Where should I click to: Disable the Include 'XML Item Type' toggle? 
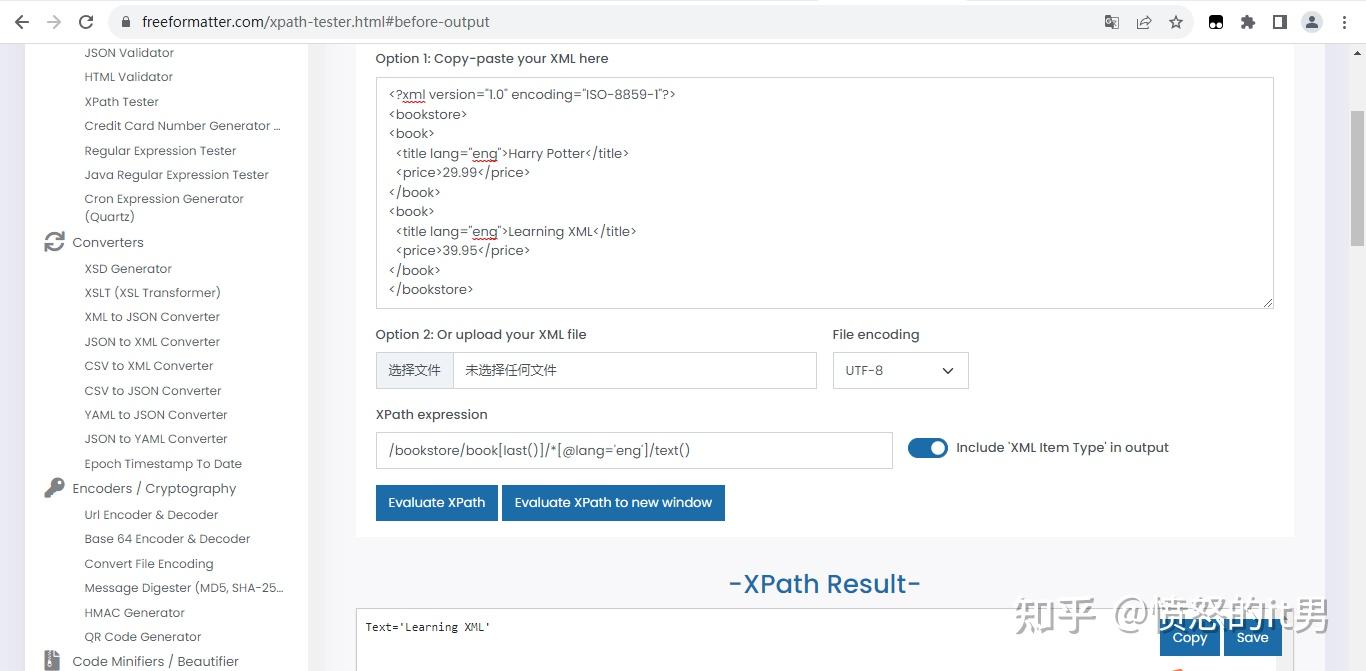[x=927, y=447]
